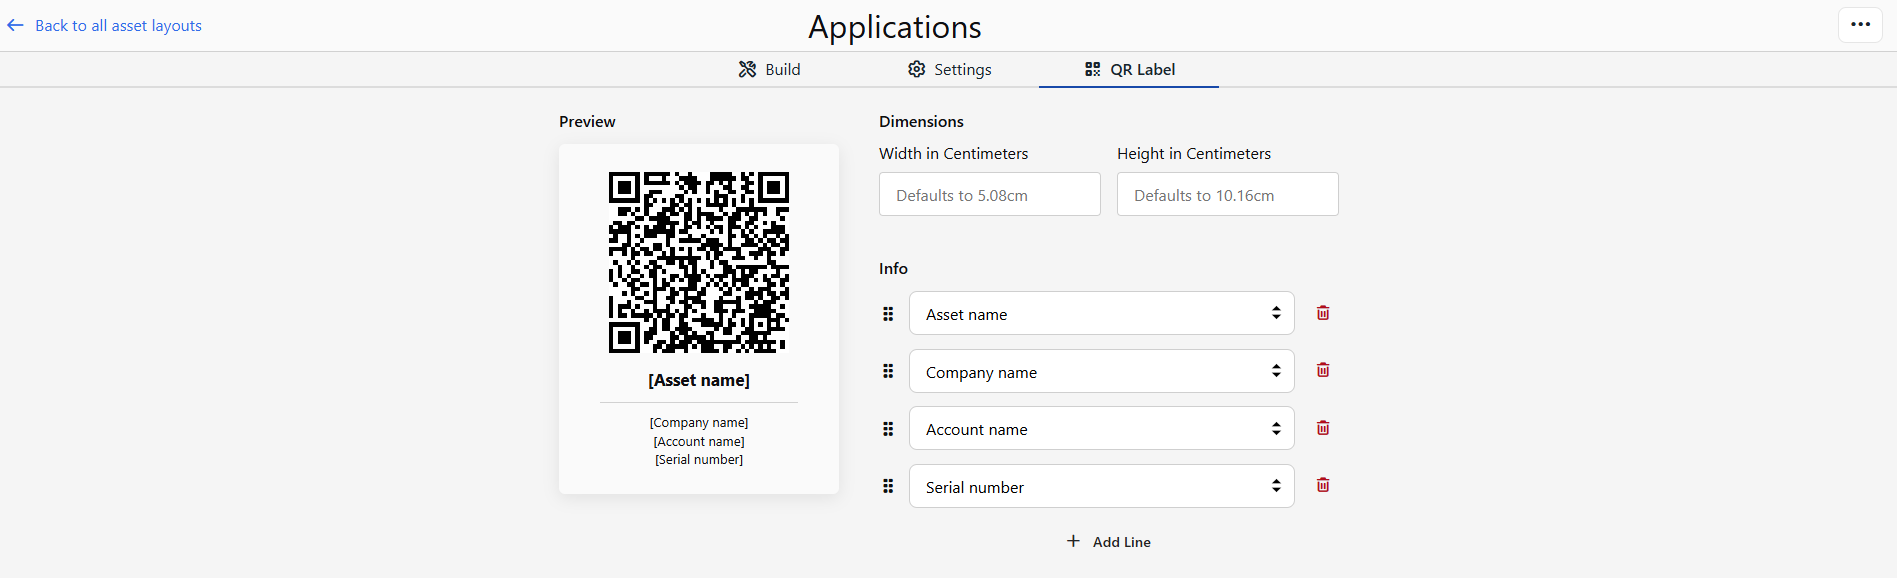Click the [Asset name] preview text

[699, 380]
